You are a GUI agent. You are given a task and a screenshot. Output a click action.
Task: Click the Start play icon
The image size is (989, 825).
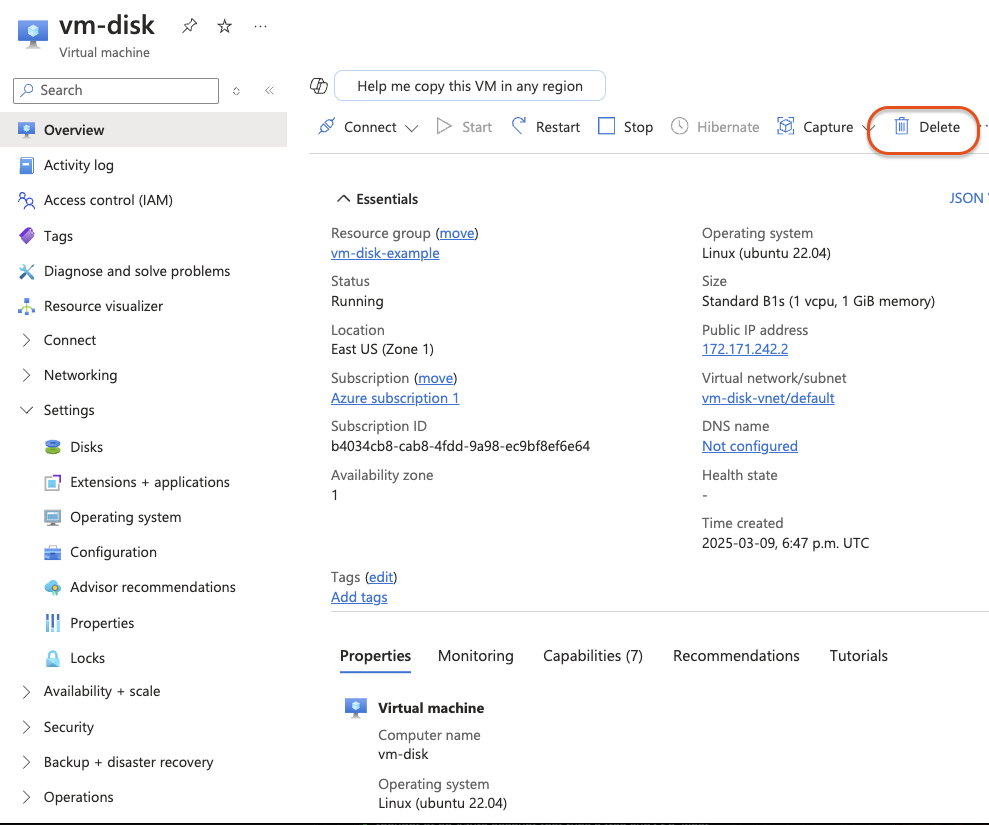pos(444,126)
